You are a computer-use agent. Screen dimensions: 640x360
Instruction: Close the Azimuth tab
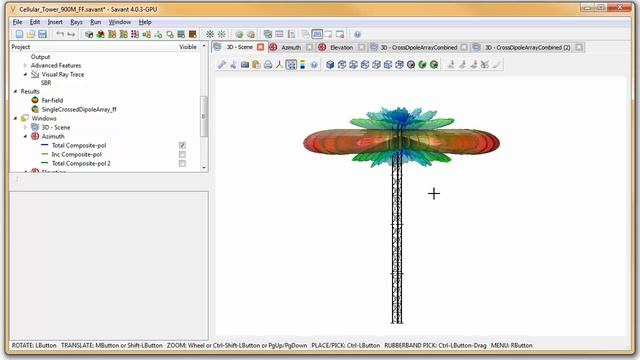coord(309,47)
